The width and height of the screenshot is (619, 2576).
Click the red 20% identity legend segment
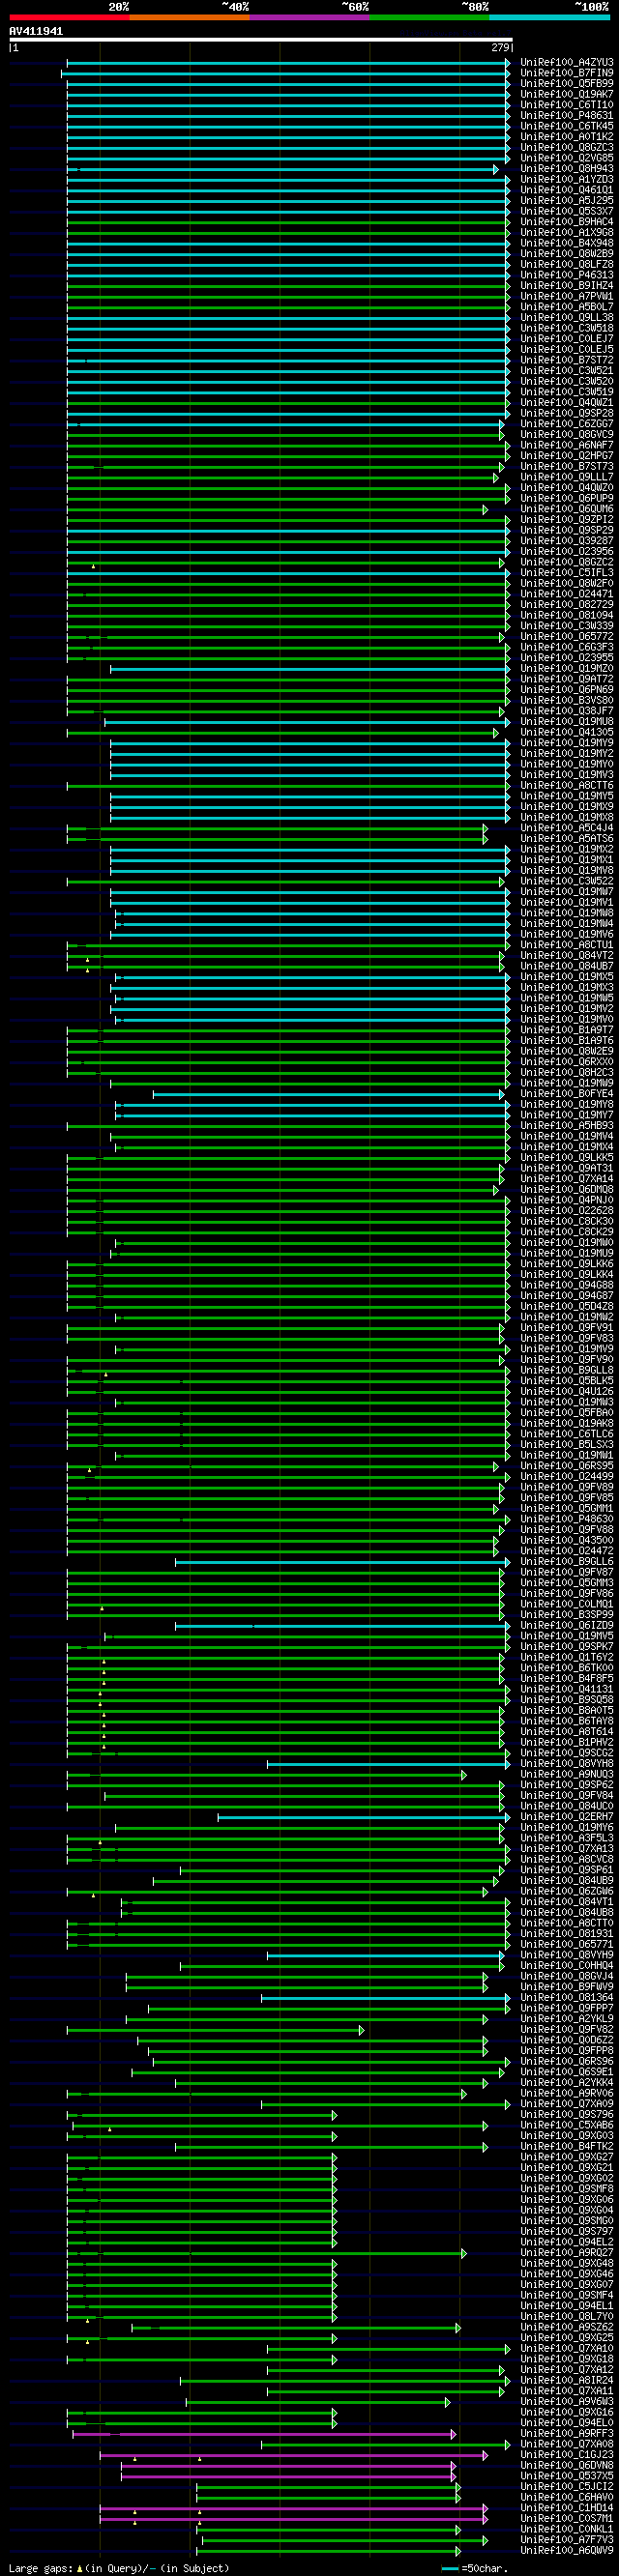tap(69, 17)
